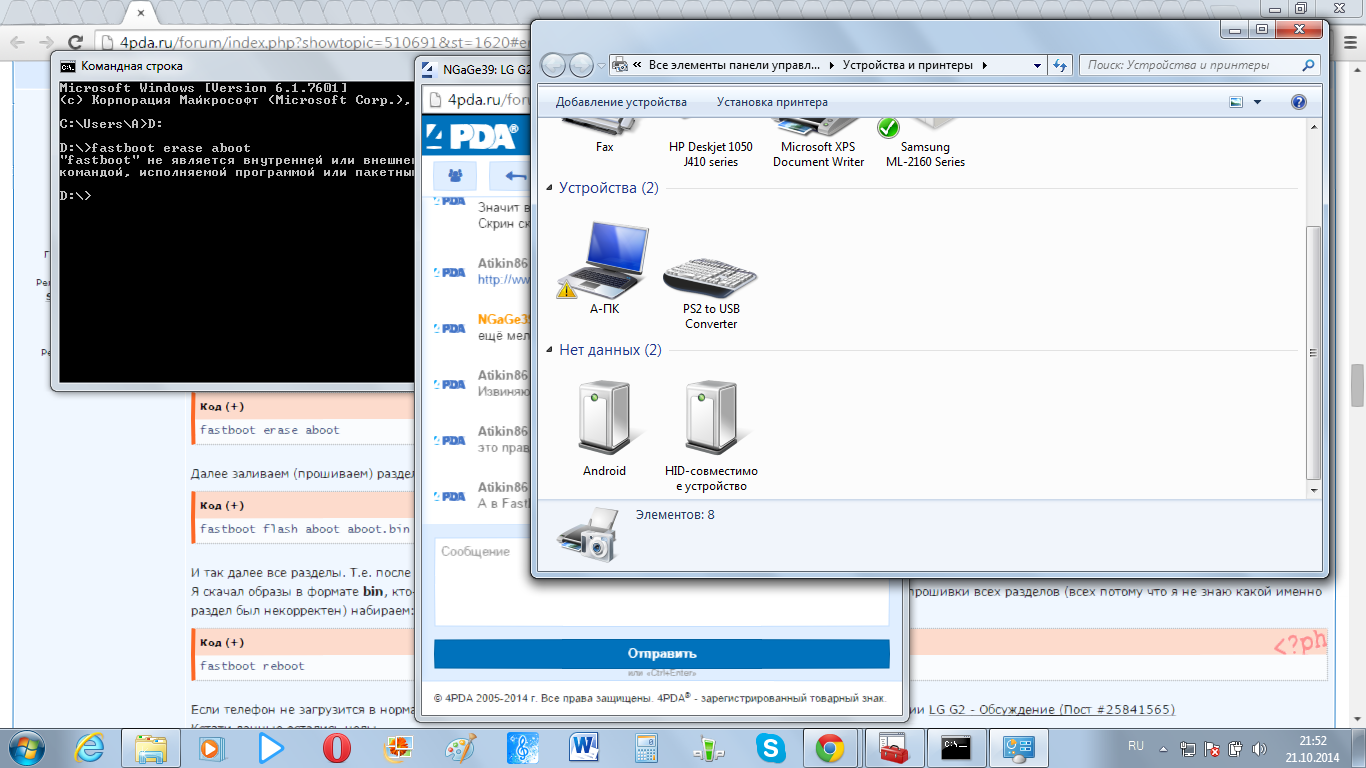Open Opera browser from taskbar
The height and width of the screenshot is (768, 1366).
tap(337, 747)
